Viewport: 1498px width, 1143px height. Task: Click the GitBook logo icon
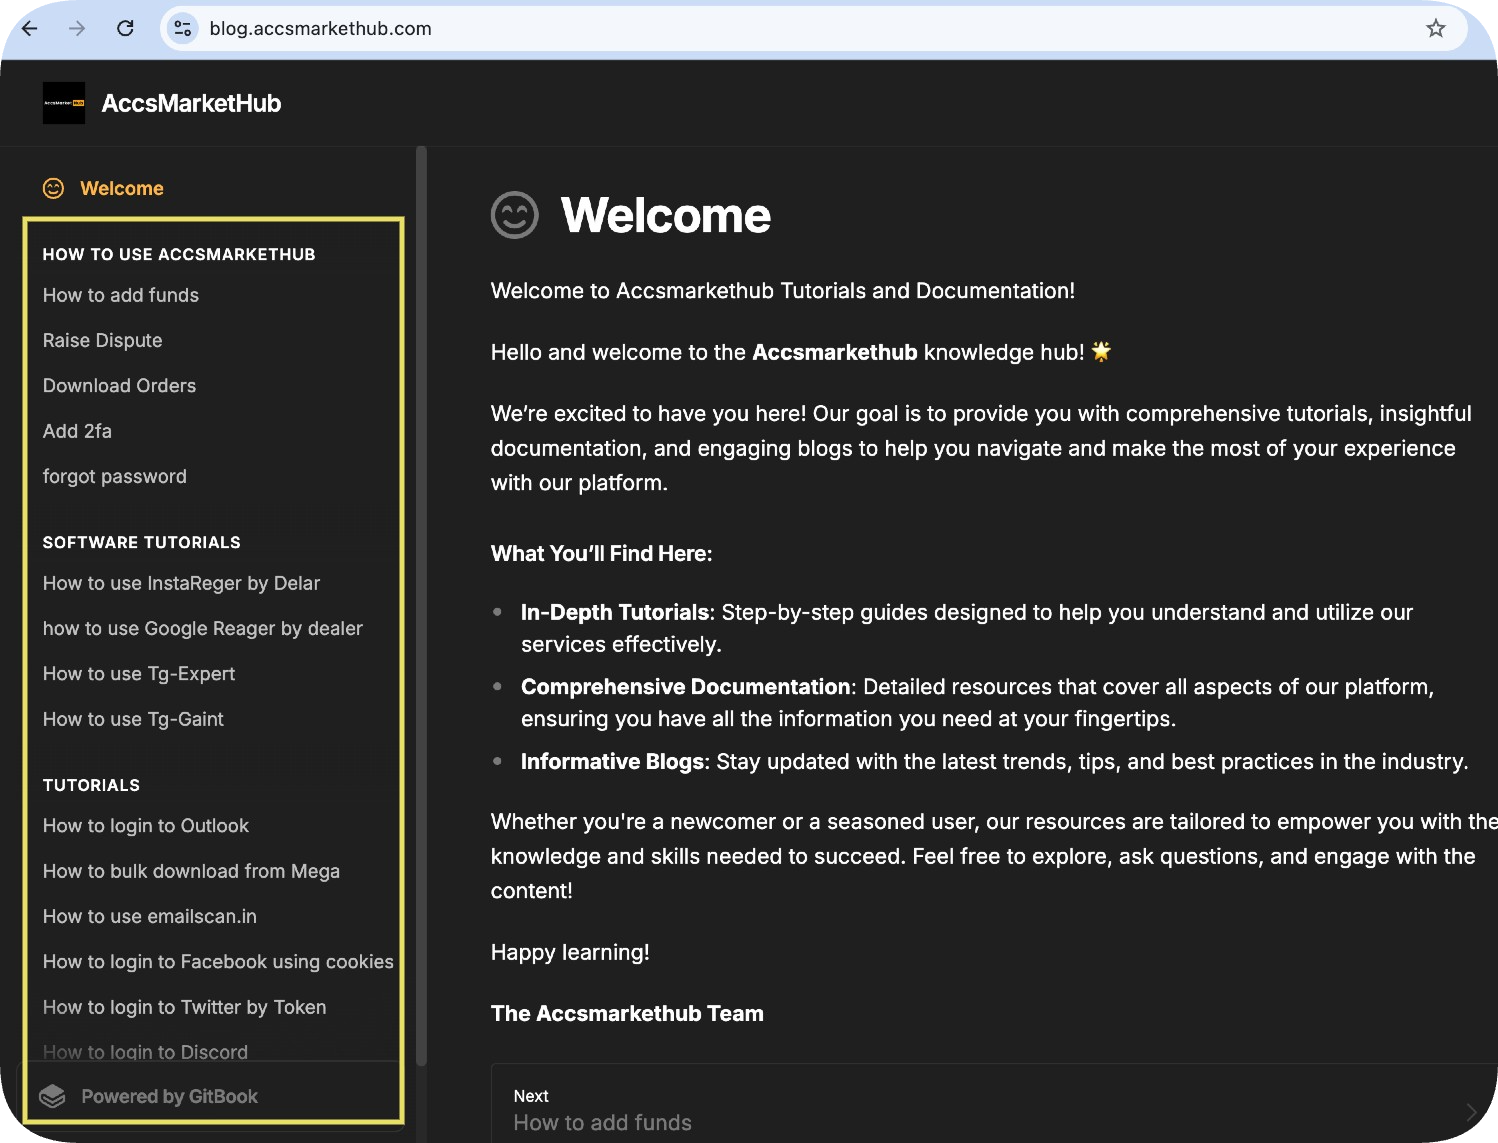tap(52, 1096)
